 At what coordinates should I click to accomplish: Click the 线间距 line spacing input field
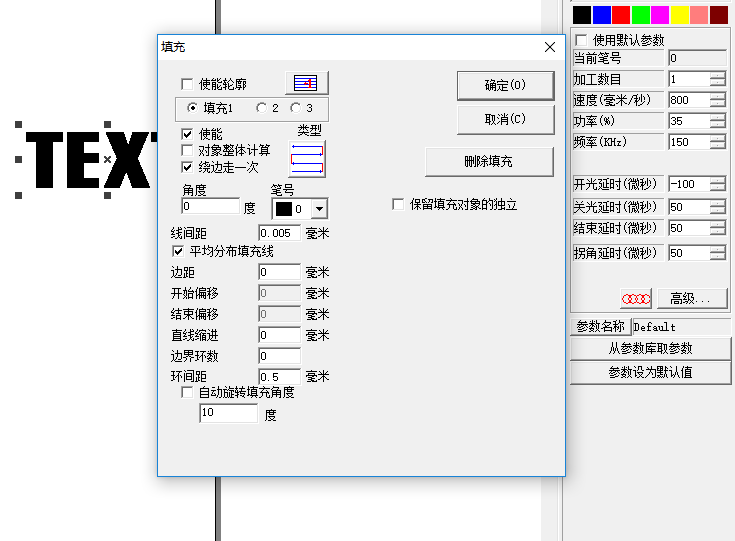[x=280, y=233]
